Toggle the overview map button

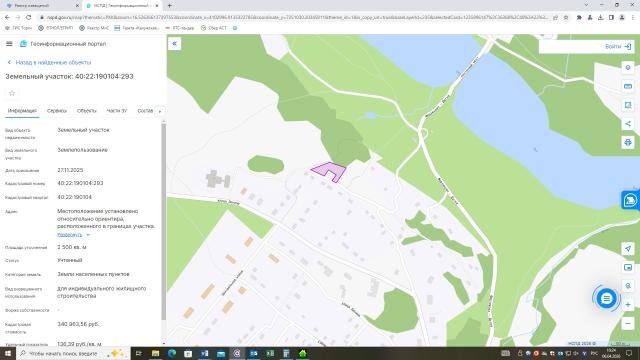pyautogui.click(x=628, y=267)
